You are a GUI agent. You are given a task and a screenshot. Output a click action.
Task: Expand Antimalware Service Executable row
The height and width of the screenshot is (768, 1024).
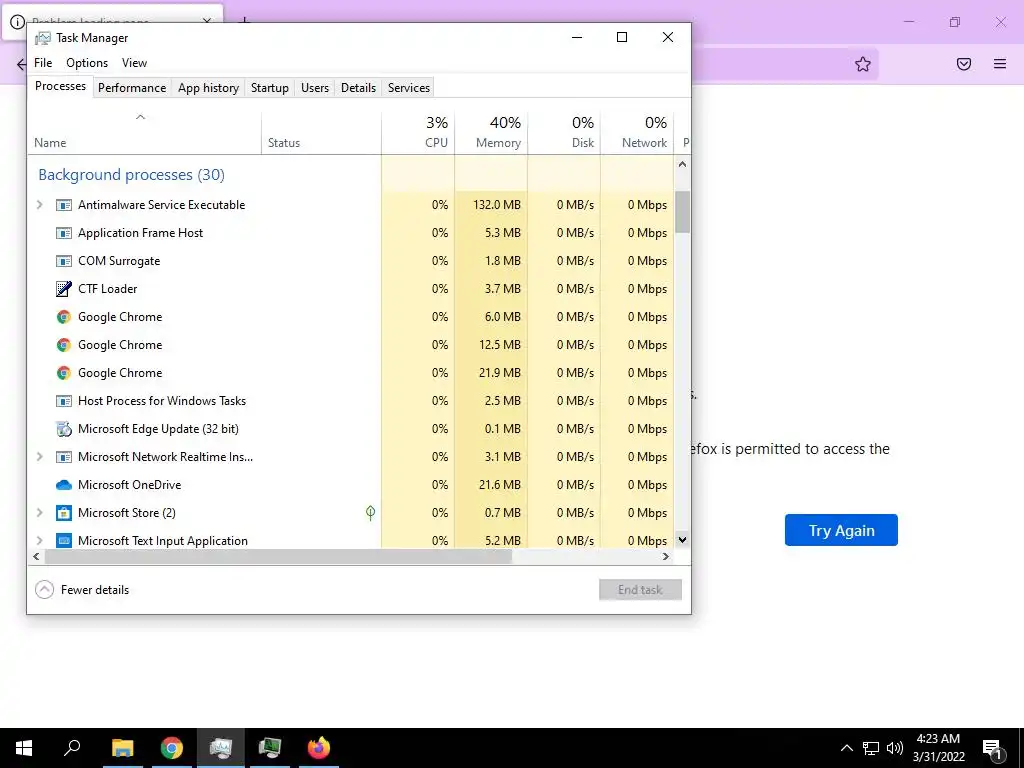point(40,205)
